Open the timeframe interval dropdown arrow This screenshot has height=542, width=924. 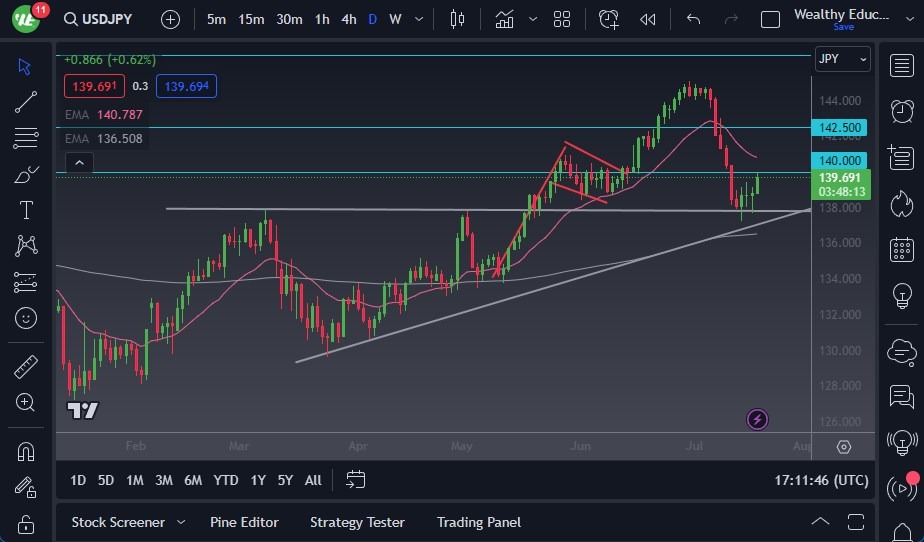pos(418,19)
